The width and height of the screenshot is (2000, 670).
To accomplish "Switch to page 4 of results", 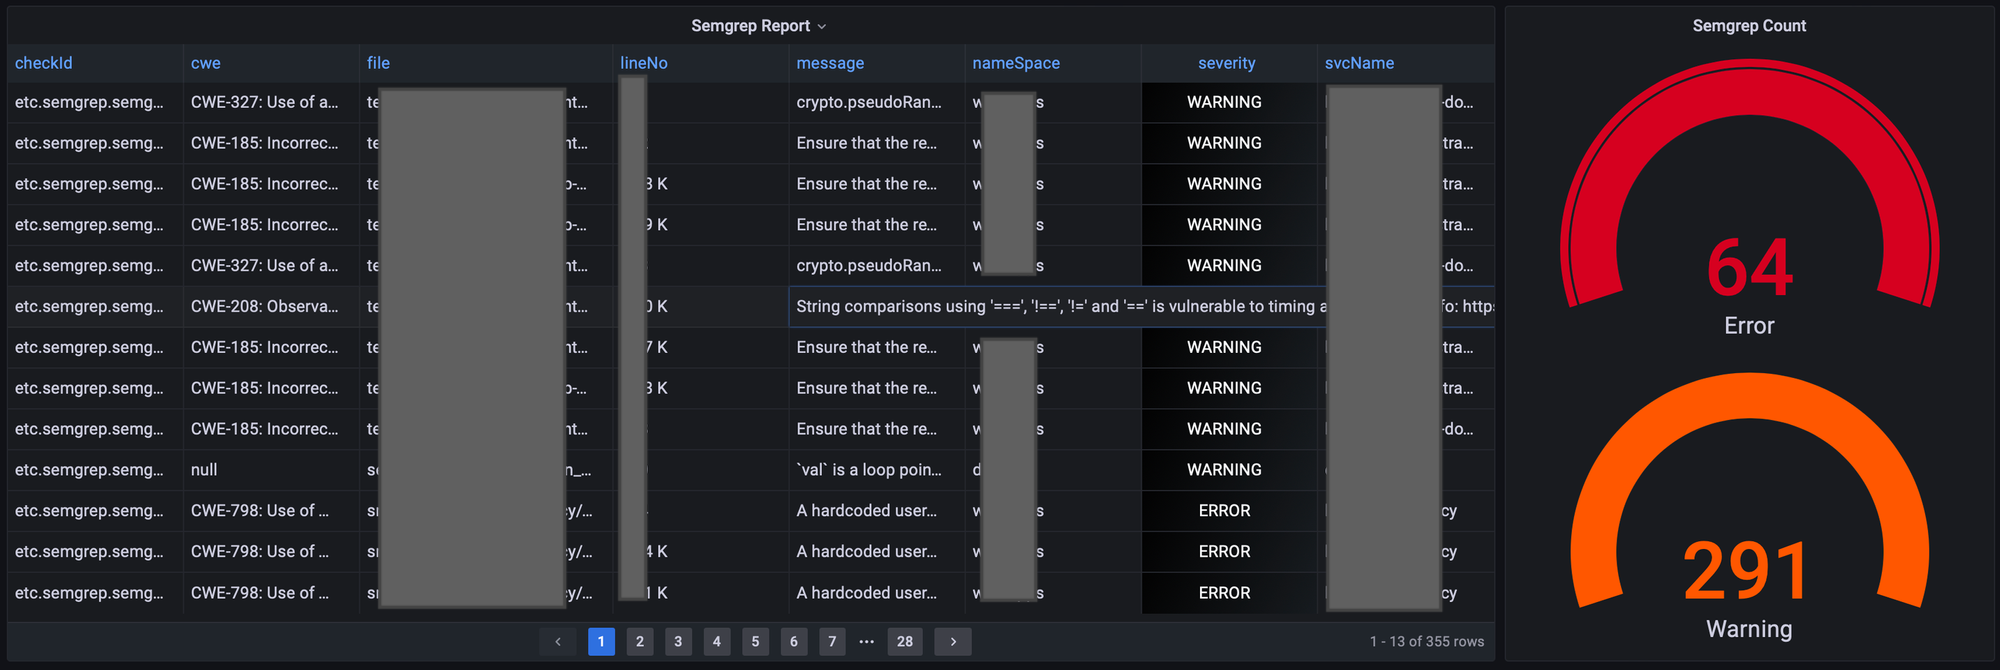I will pos(717,642).
